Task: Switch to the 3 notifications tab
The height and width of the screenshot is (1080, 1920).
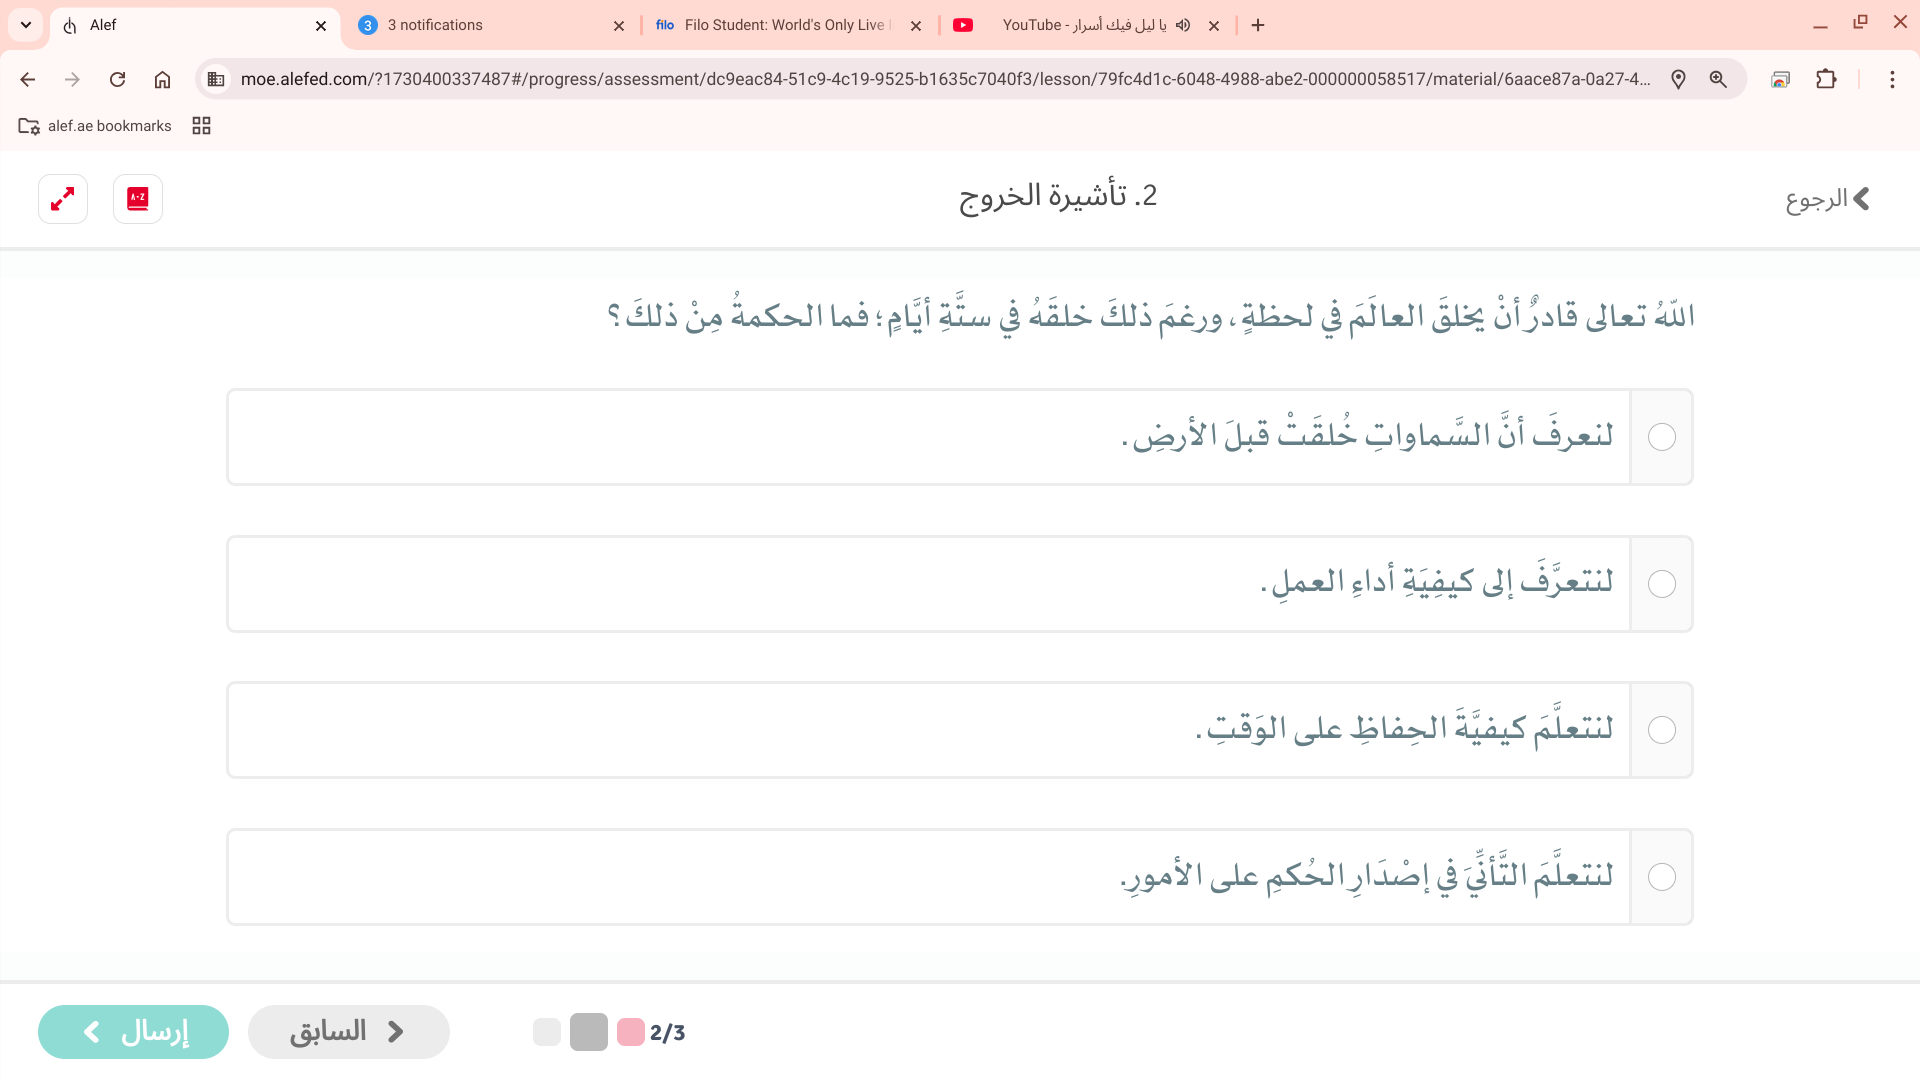Action: [480, 25]
